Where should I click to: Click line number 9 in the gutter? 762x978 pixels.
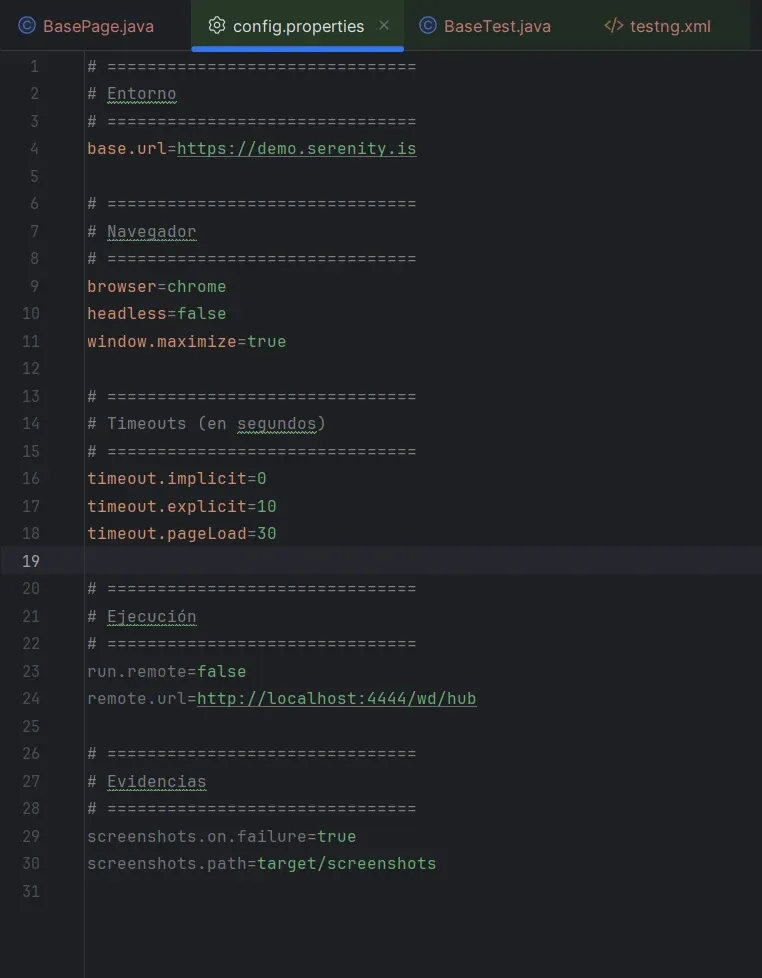click(x=34, y=286)
